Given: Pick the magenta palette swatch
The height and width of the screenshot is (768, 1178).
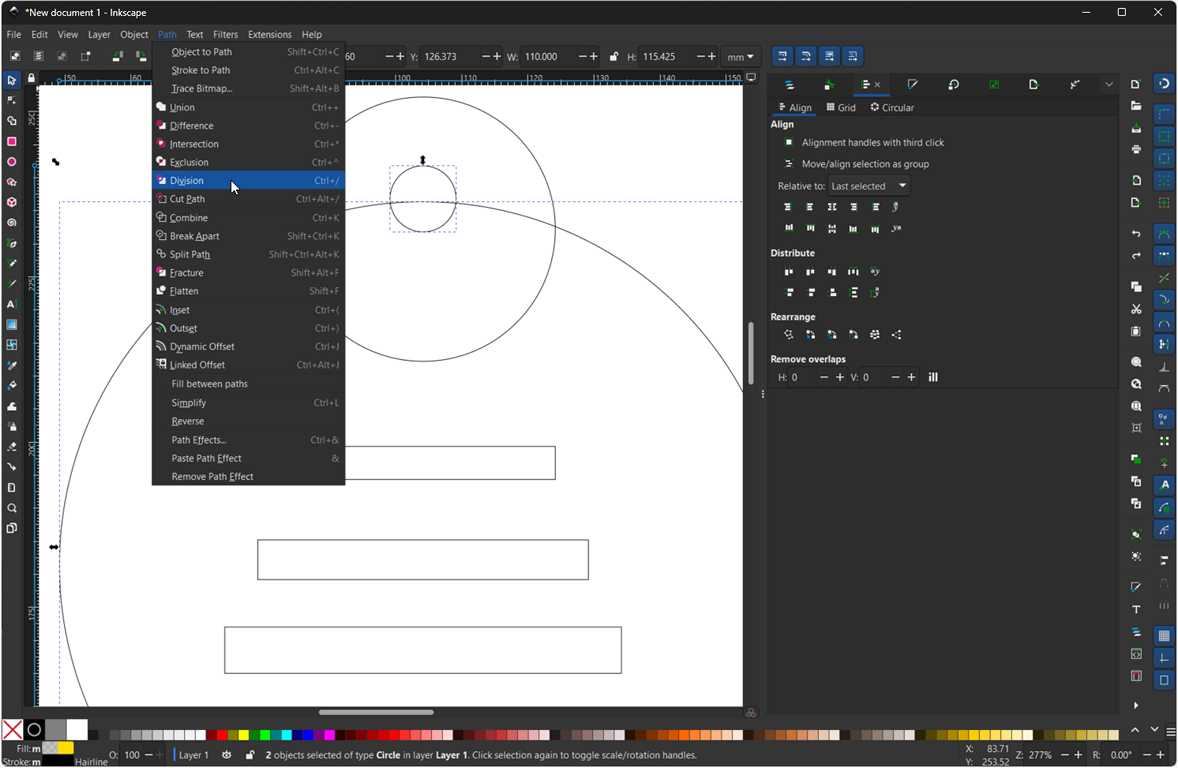Looking at the screenshot, I should (329, 735).
